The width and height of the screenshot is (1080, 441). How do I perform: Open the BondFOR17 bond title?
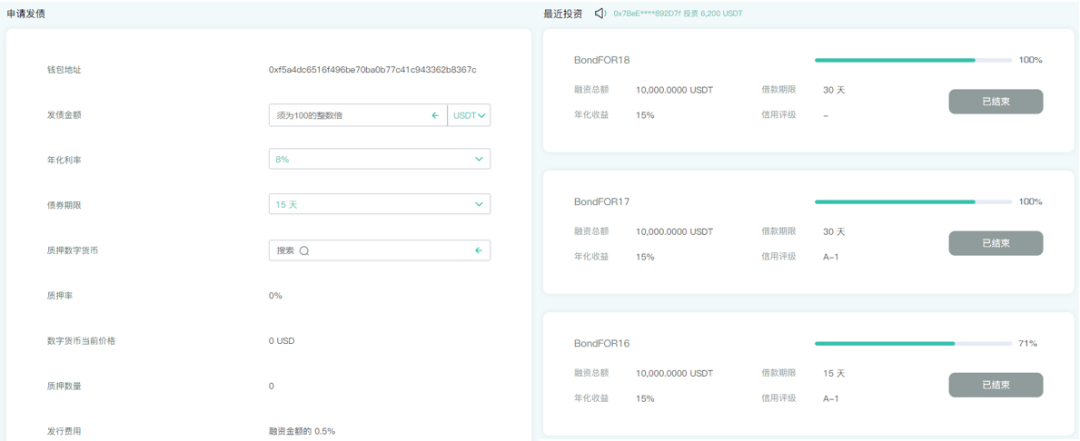tap(601, 202)
